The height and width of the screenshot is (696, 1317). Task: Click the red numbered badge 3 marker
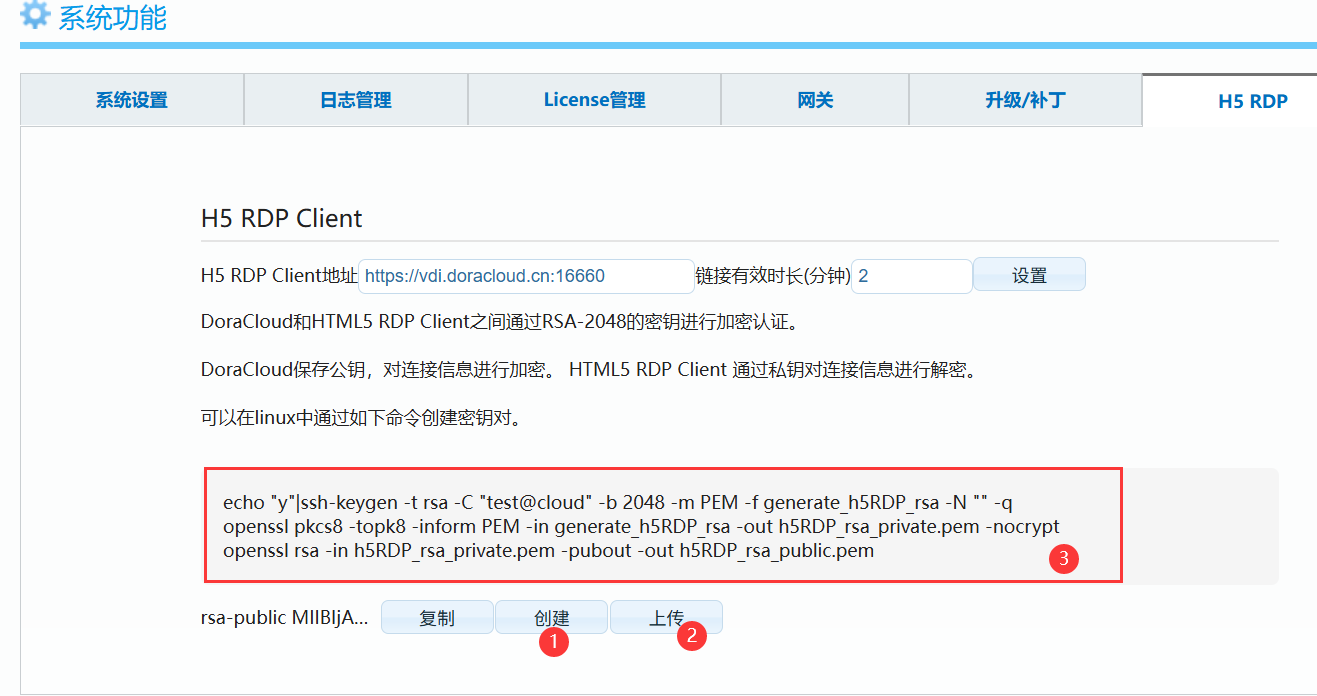[x=1063, y=558]
